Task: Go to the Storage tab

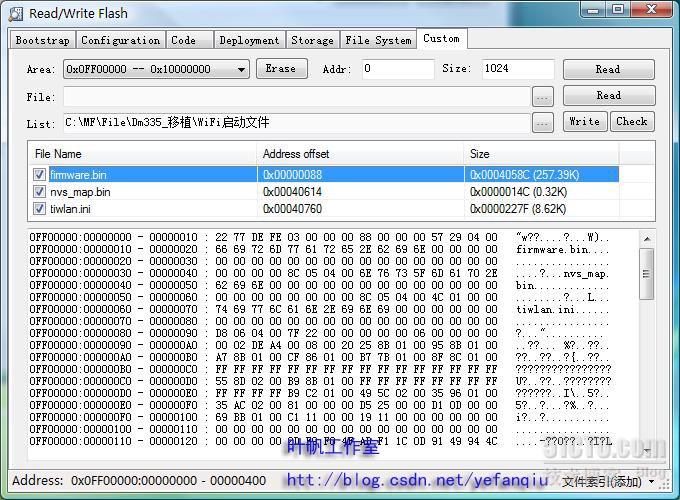Action: click(312, 40)
